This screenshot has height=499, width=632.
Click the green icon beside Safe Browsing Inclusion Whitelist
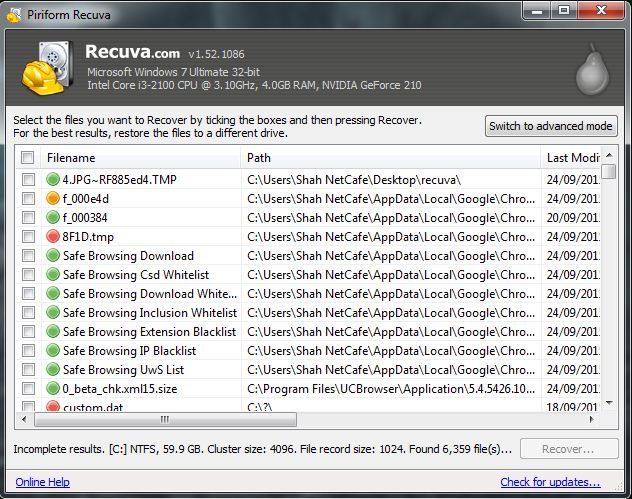pos(53,312)
